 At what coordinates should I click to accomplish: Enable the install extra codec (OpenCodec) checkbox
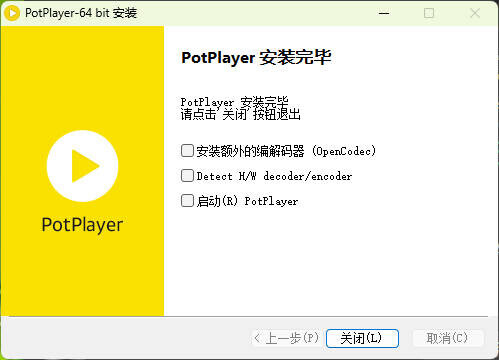click(187, 151)
